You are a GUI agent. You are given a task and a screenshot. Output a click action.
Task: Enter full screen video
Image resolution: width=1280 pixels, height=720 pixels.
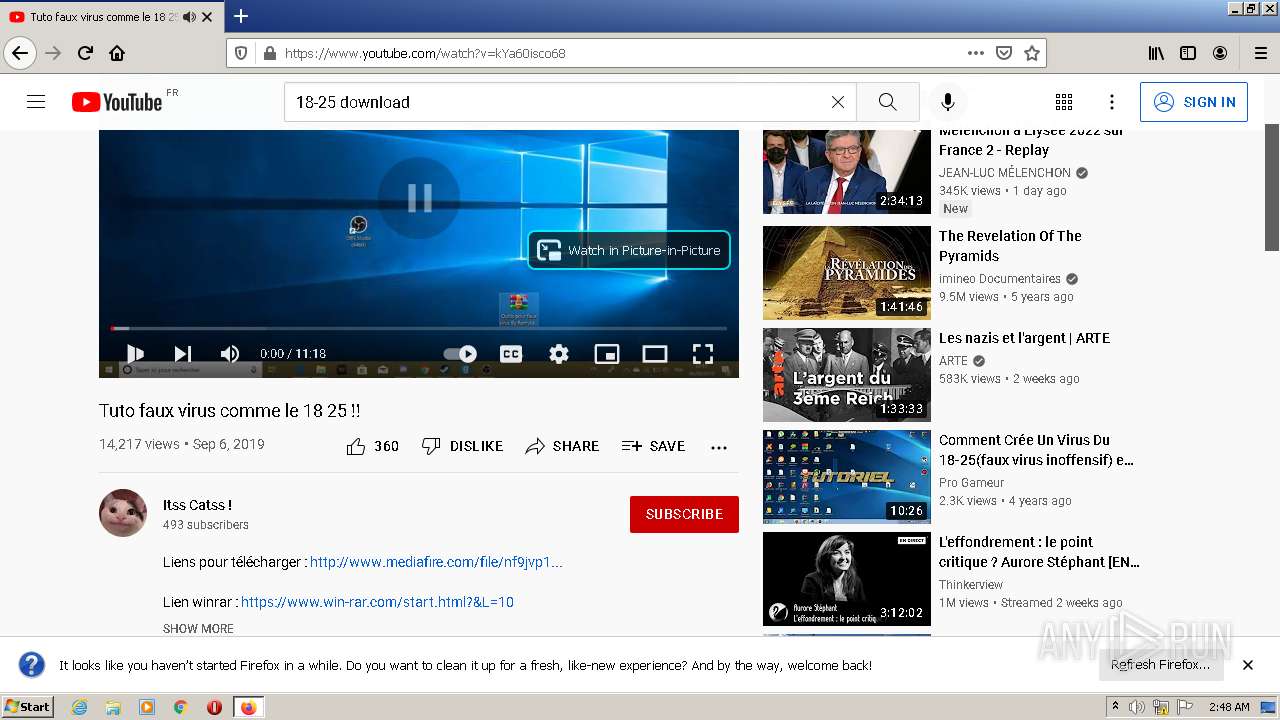tap(703, 353)
